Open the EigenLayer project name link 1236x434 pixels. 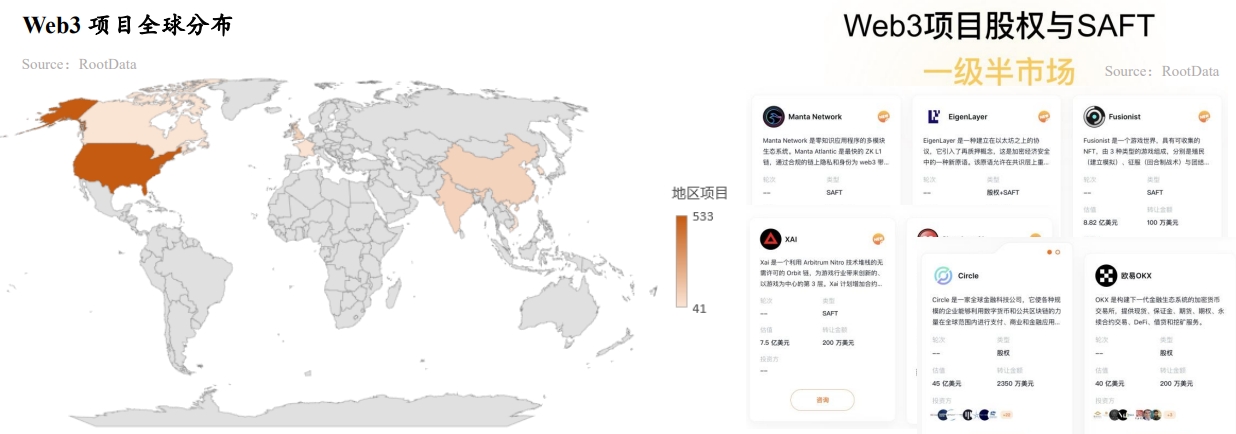tap(969, 117)
